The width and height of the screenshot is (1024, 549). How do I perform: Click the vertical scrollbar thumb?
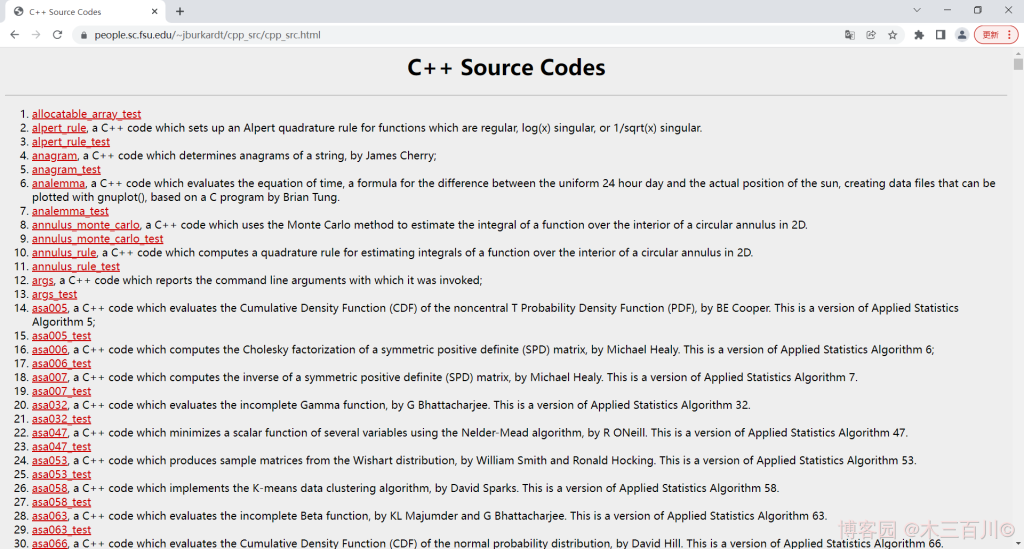[1018, 64]
